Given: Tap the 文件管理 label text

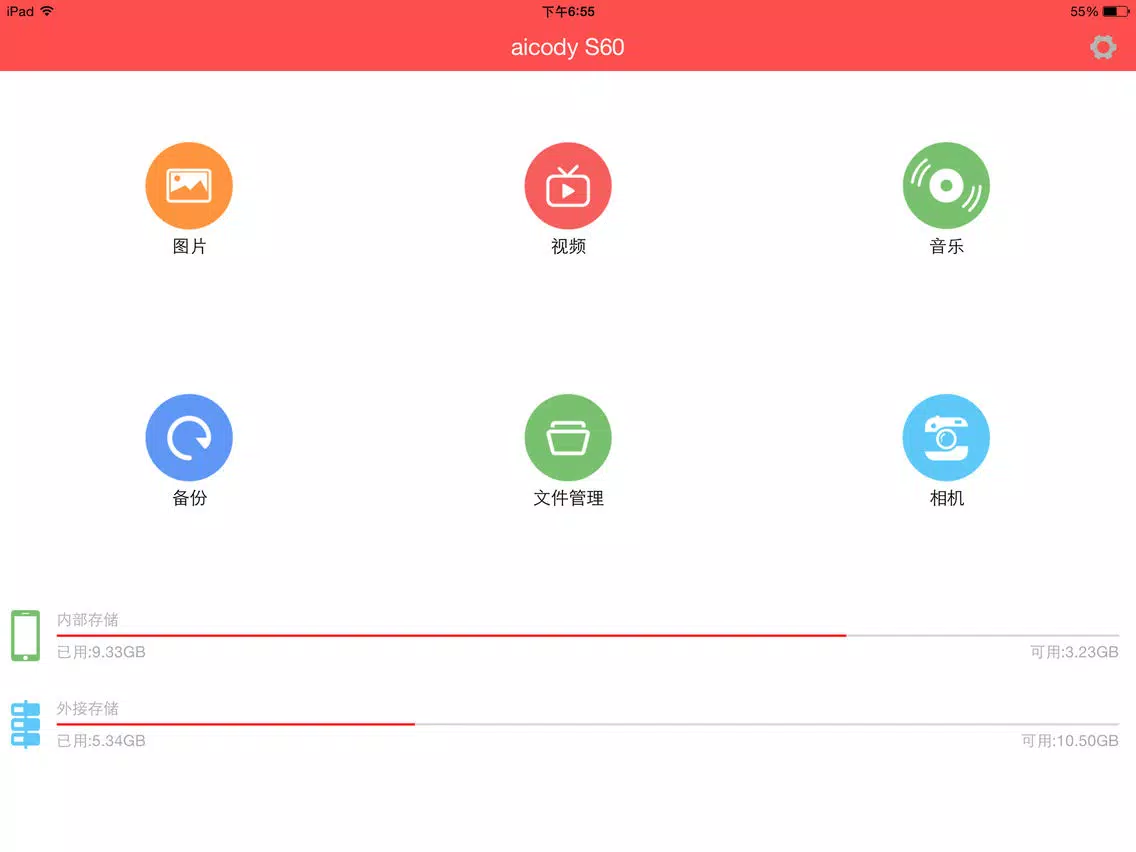Looking at the screenshot, I should click(568, 498).
